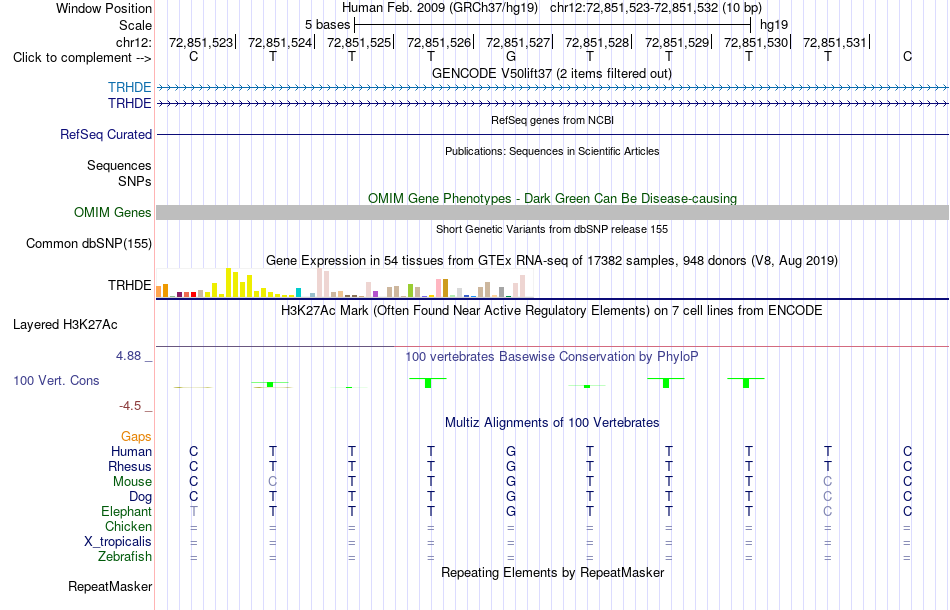950x610 pixels.
Task: Click the orange Gaps label
Action: click(136, 436)
